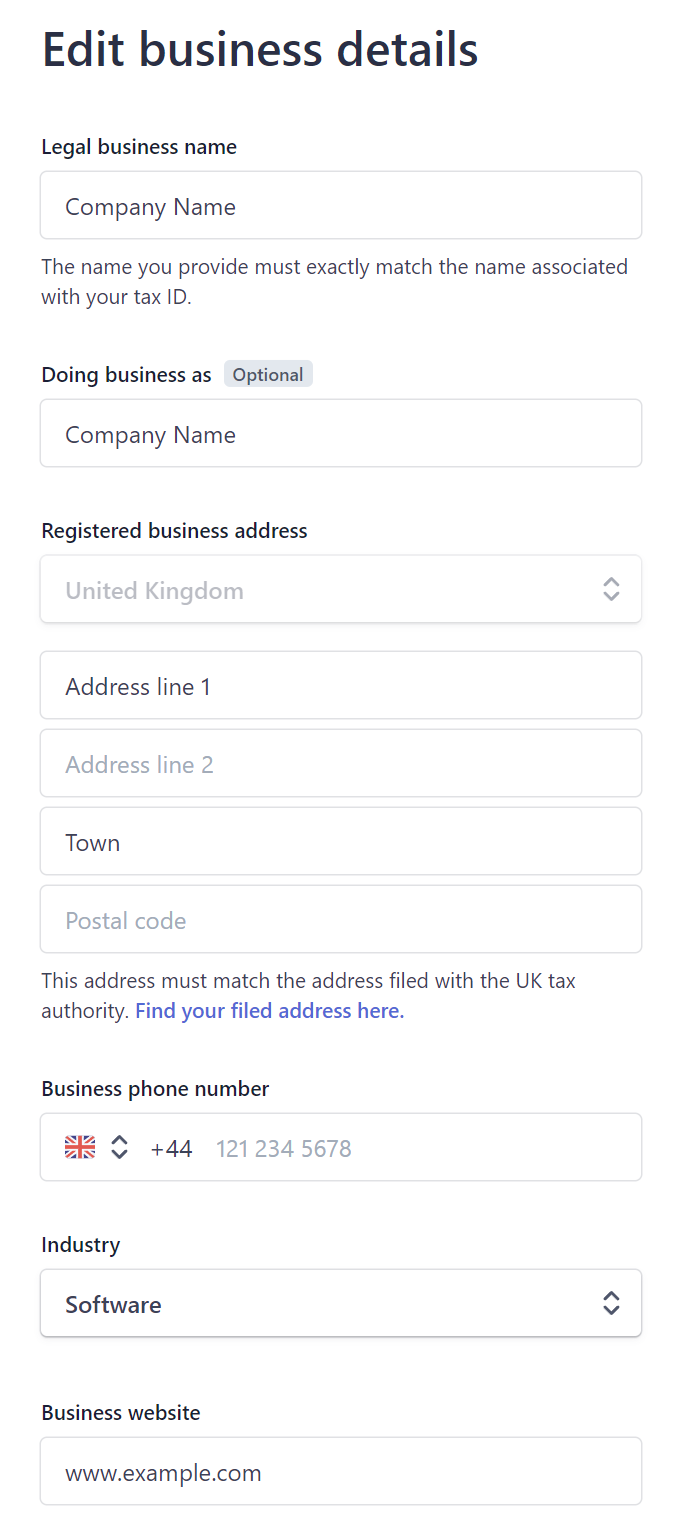The width and height of the screenshot is (675, 1516).
Task: Click the chevron arrows on United Kingdom dropdown
Action: pos(611,590)
